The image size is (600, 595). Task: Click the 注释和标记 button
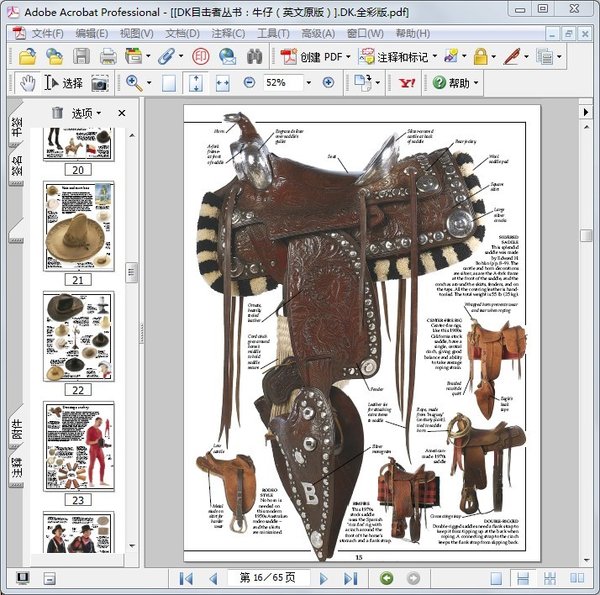pos(397,57)
